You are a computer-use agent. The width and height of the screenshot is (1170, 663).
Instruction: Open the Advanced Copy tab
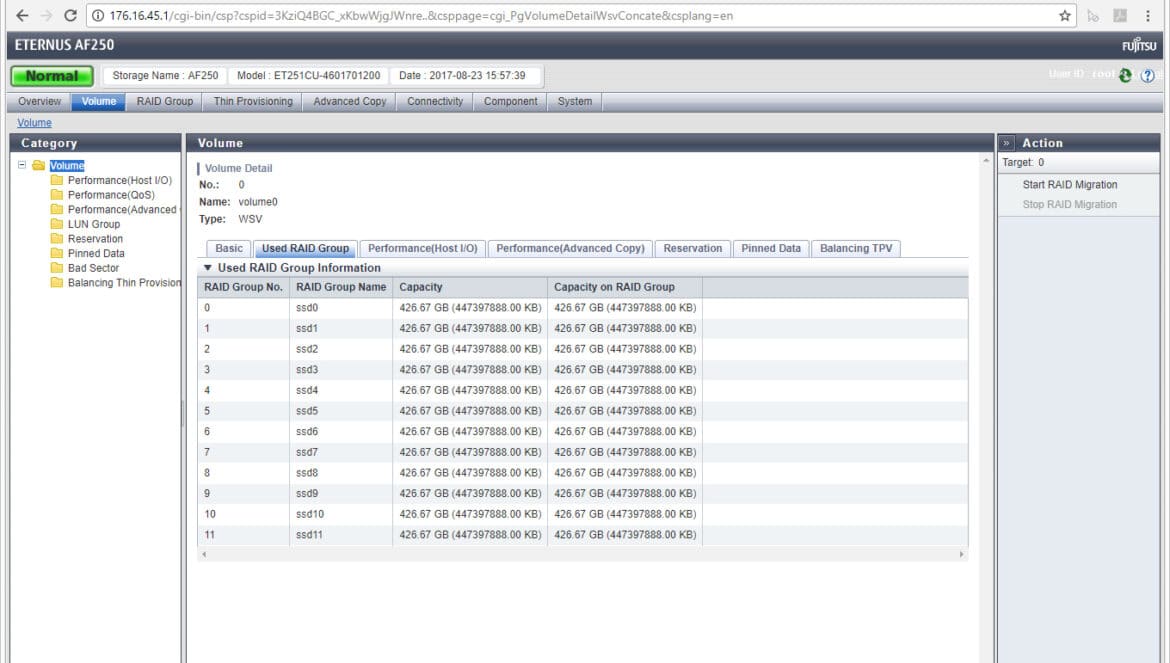click(350, 101)
